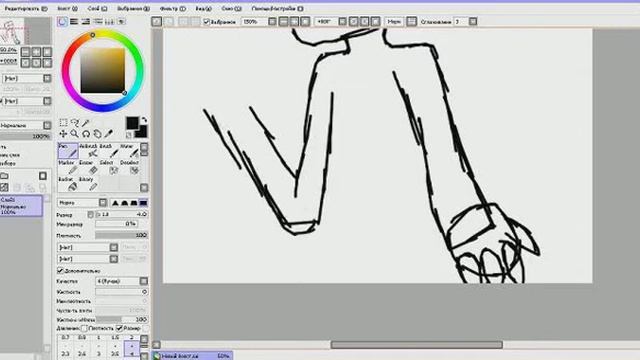Toggle the color wheel panel icon
This screenshot has width=640, height=360.
pyautogui.click(x=62, y=22)
